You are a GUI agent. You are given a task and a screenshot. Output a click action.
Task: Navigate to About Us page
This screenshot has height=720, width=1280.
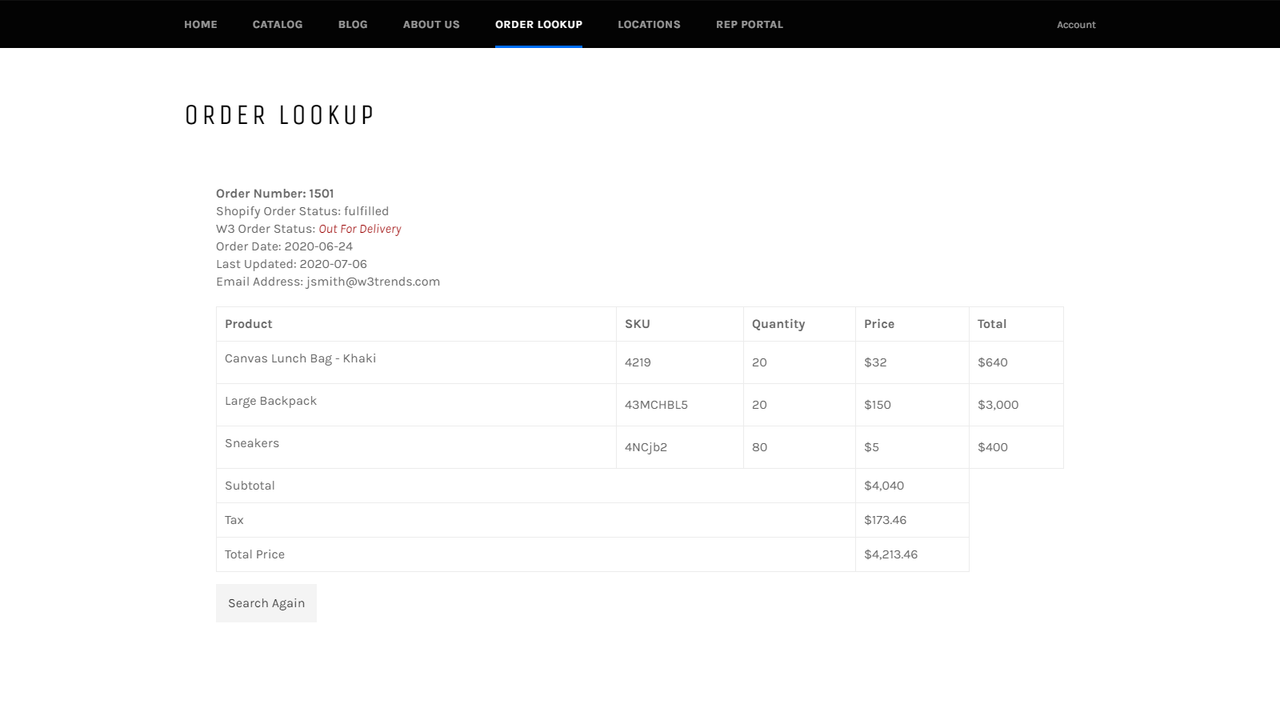point(431,24)
